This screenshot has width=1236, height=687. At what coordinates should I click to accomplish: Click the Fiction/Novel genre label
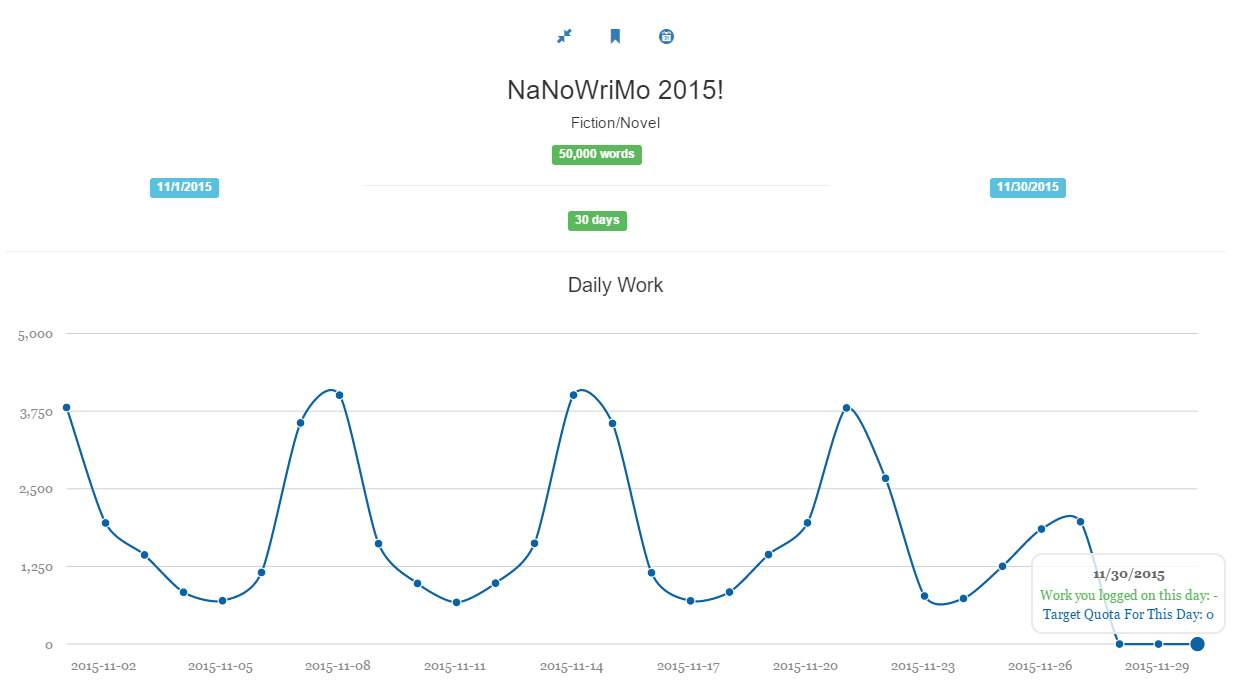point(615,123)
